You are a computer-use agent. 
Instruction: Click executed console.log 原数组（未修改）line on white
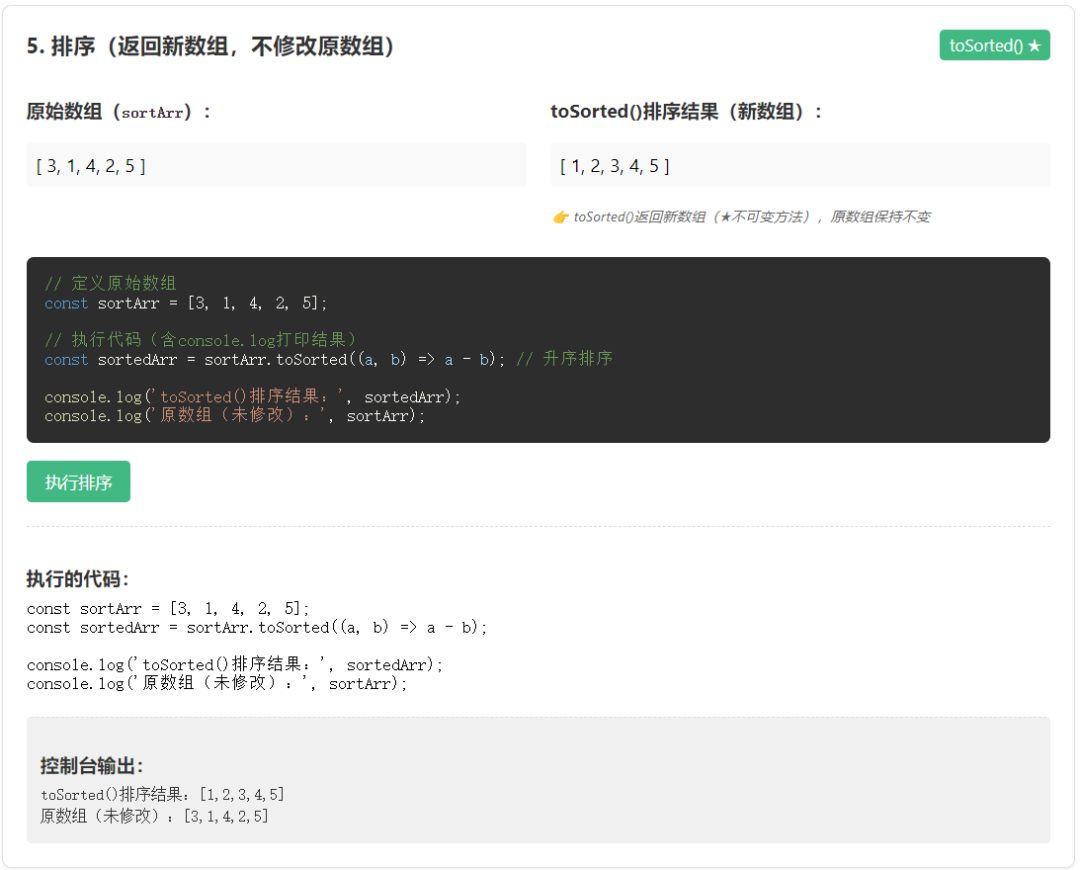[217, 684]
